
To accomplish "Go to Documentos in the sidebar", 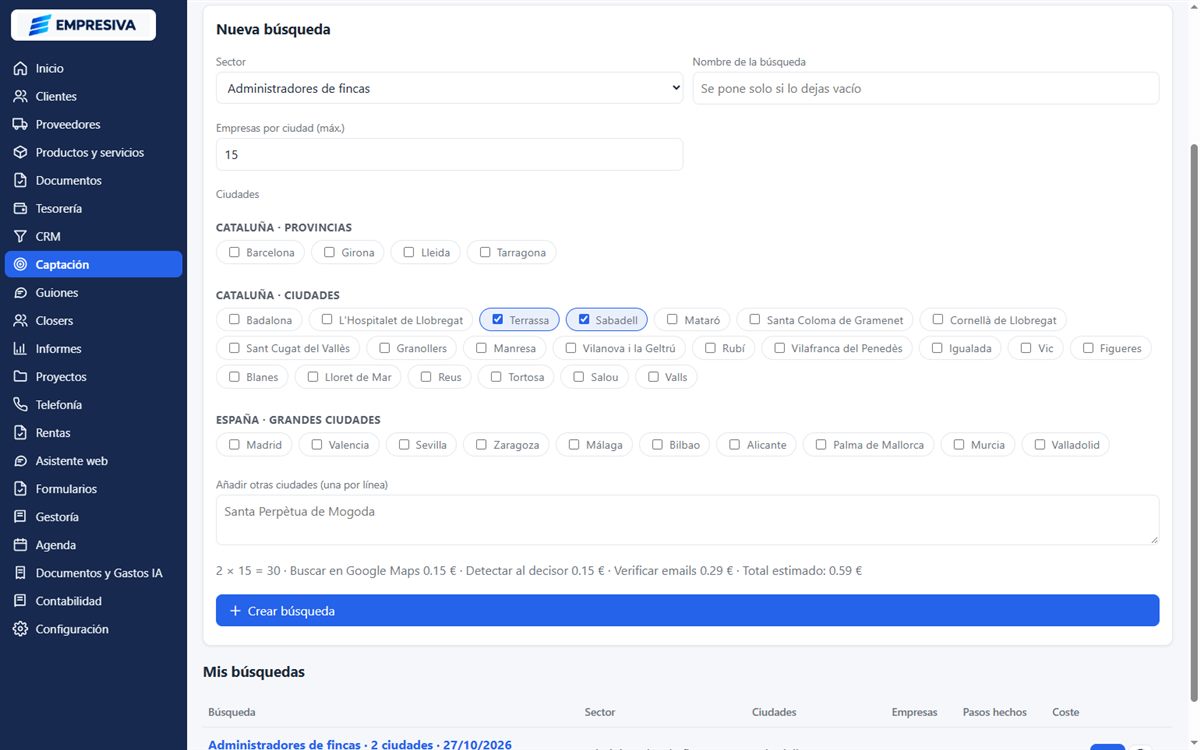I will point(94,181).
